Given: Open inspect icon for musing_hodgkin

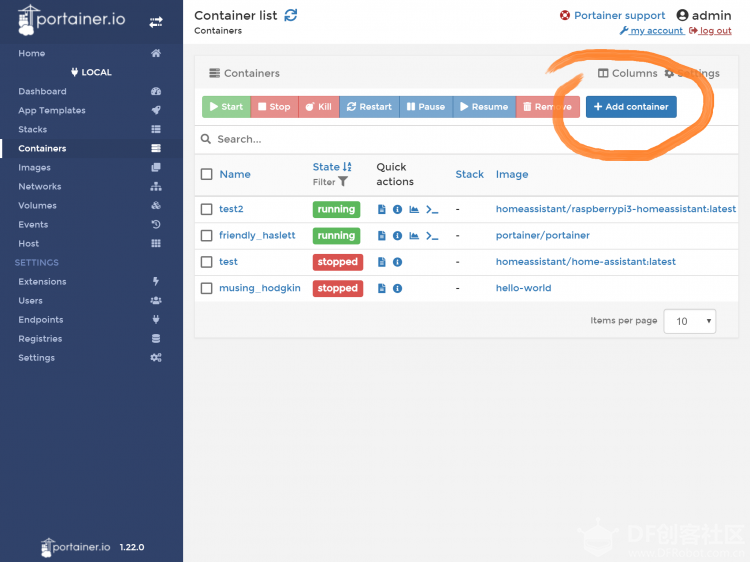Looking at the screenshot, I should pyautogui.click(x=397, y=288).
